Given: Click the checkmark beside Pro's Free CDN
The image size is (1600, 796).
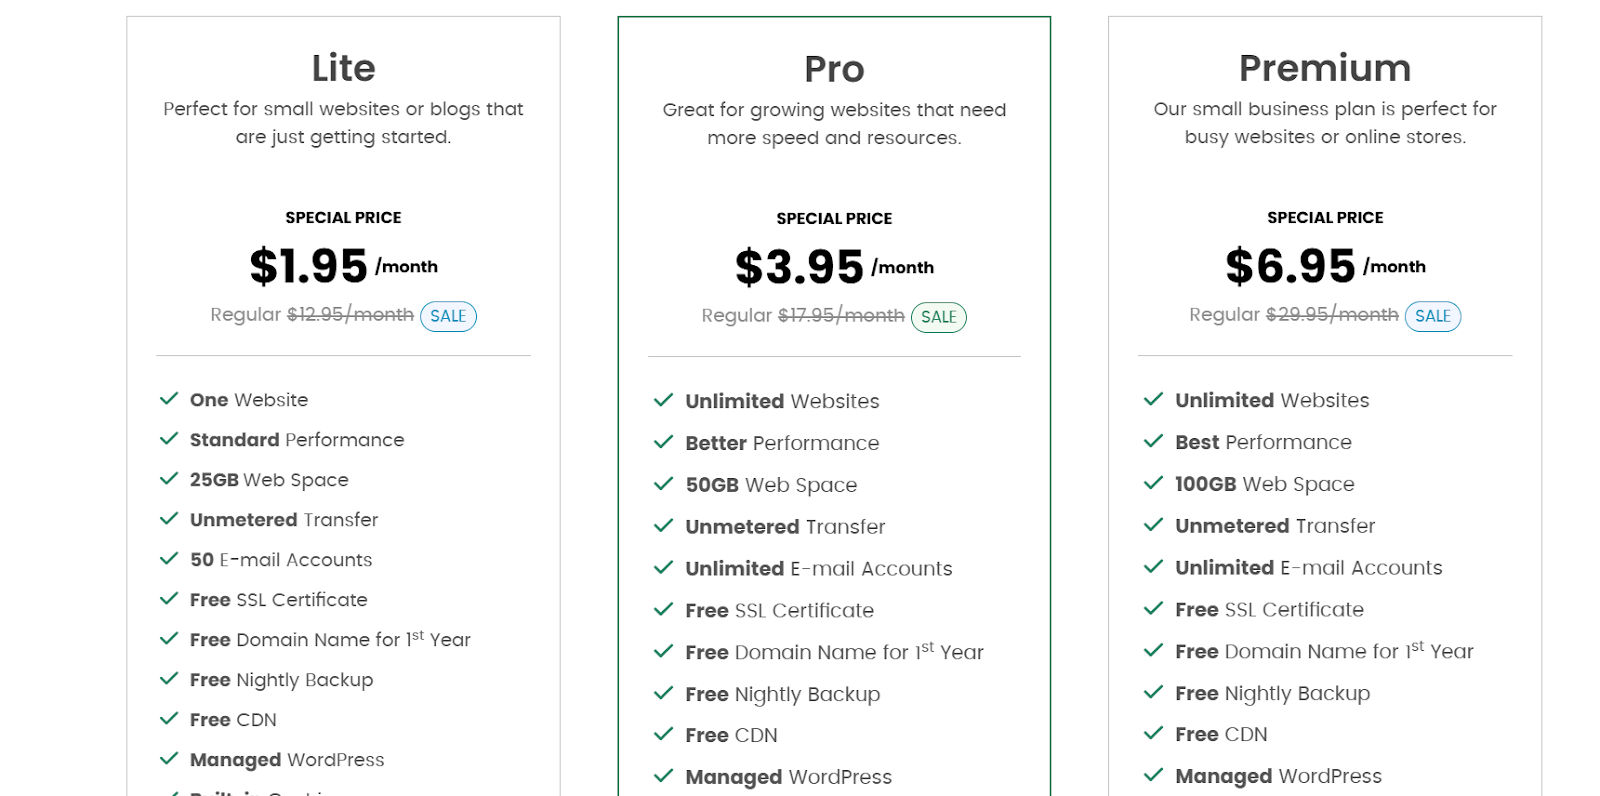Looking at the screenshot, I should click(663, 734).
